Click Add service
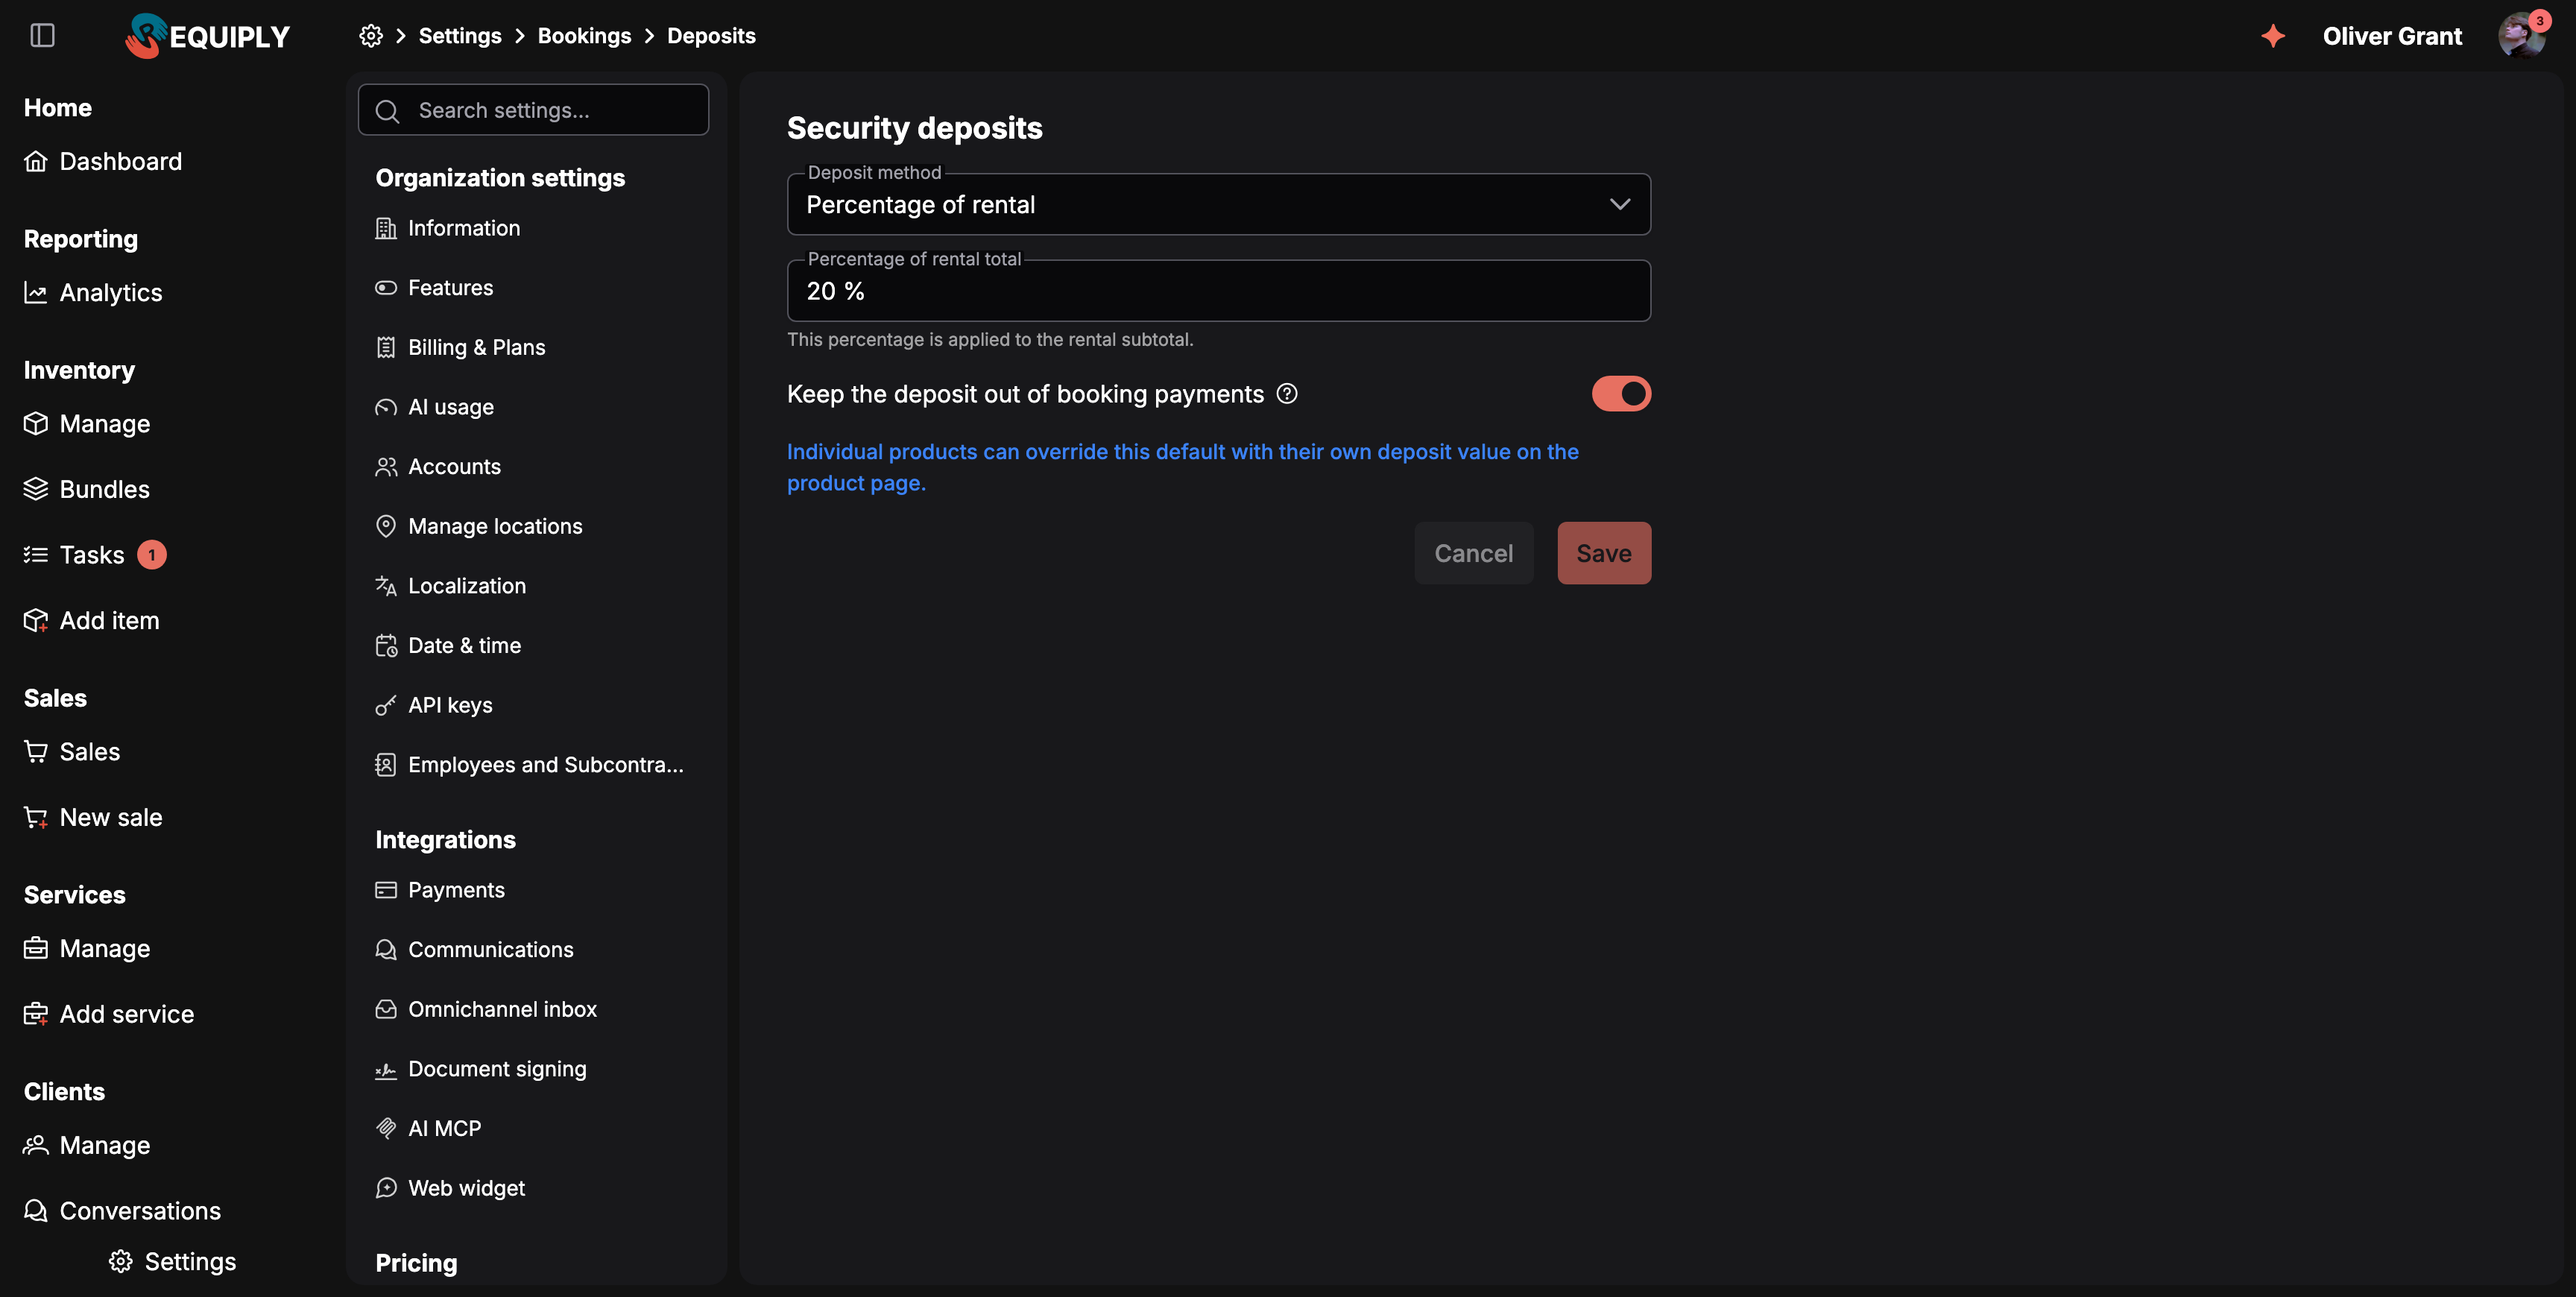Screen dimensions: 2576x1297 (109, 1013)
